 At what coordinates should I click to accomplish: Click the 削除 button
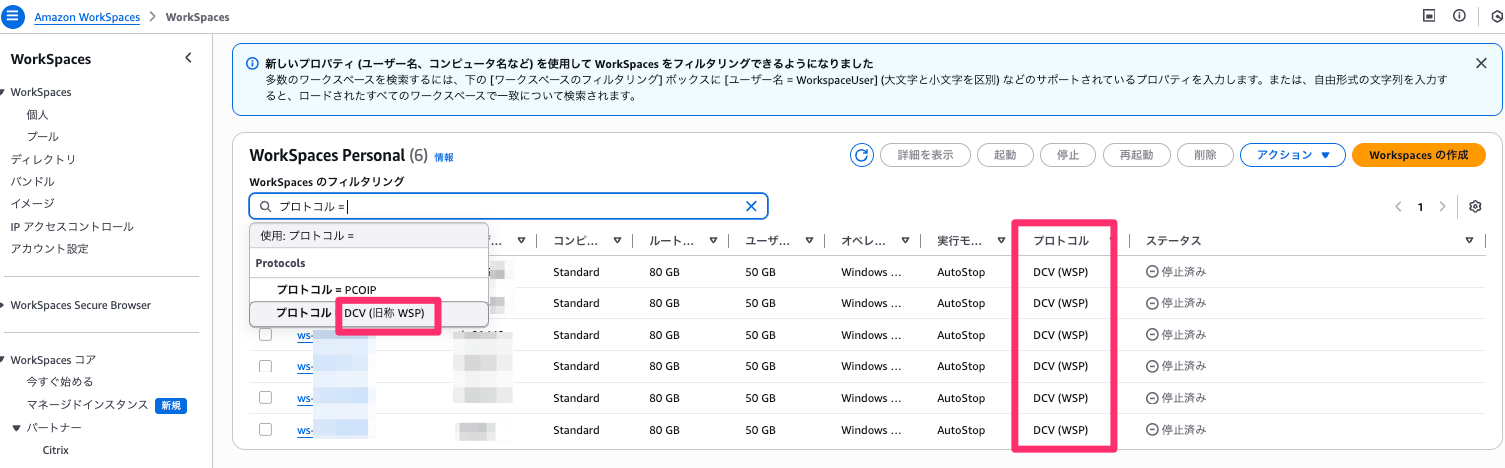tap(1206, 155)
